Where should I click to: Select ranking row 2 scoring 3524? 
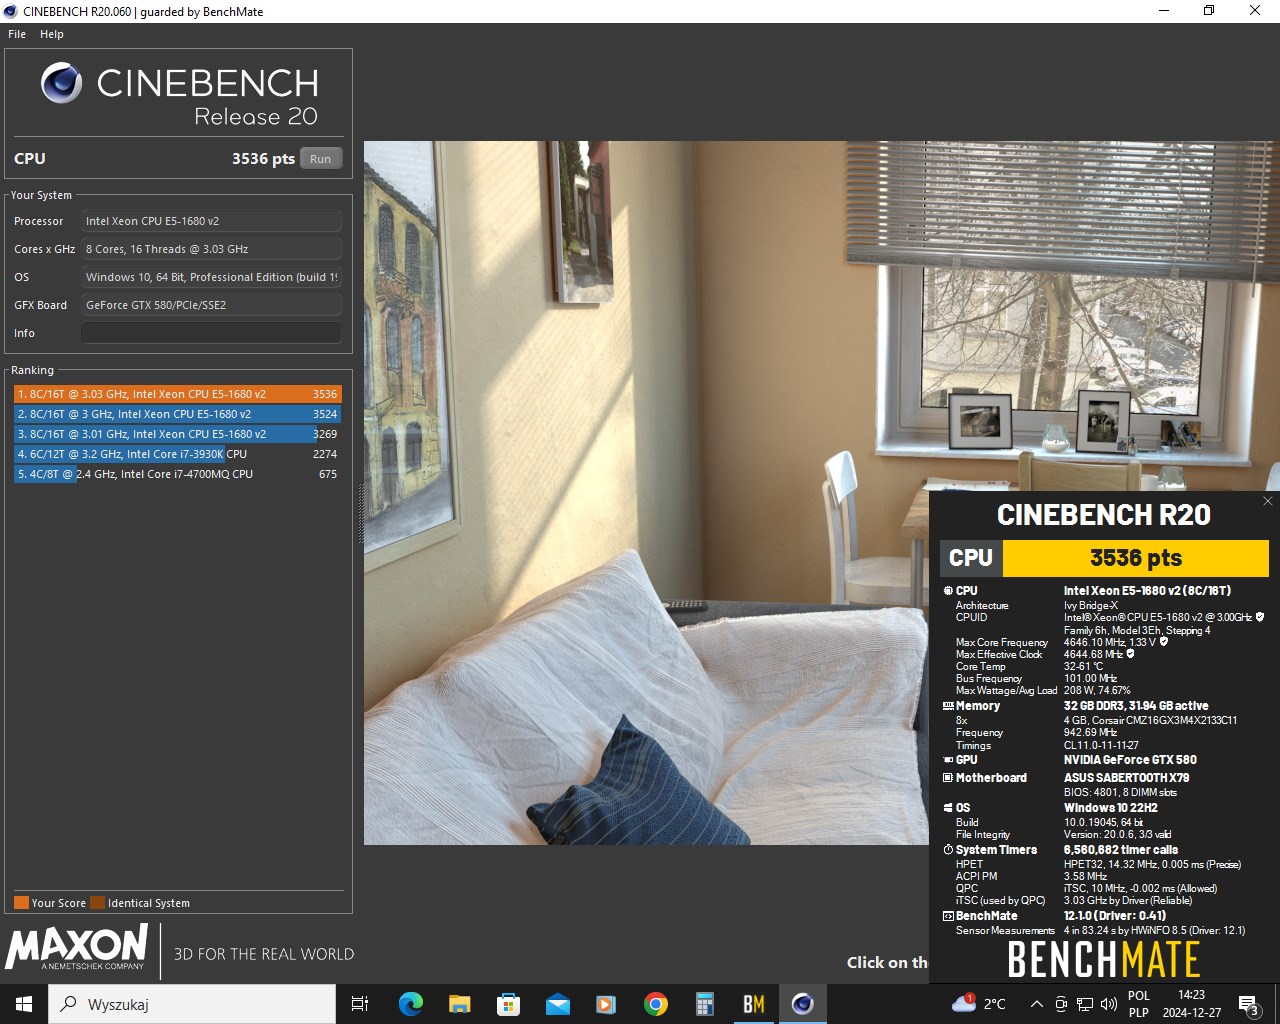(178, 414)
